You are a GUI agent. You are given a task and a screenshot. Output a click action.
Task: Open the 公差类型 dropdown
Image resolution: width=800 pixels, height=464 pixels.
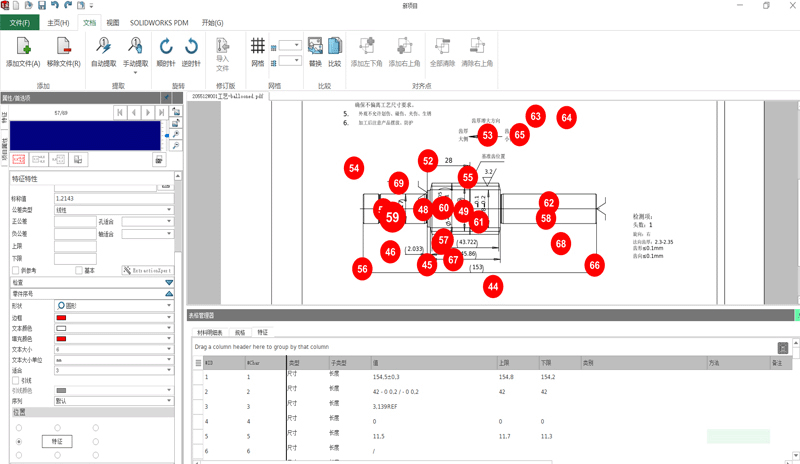[x=169, y=210]
